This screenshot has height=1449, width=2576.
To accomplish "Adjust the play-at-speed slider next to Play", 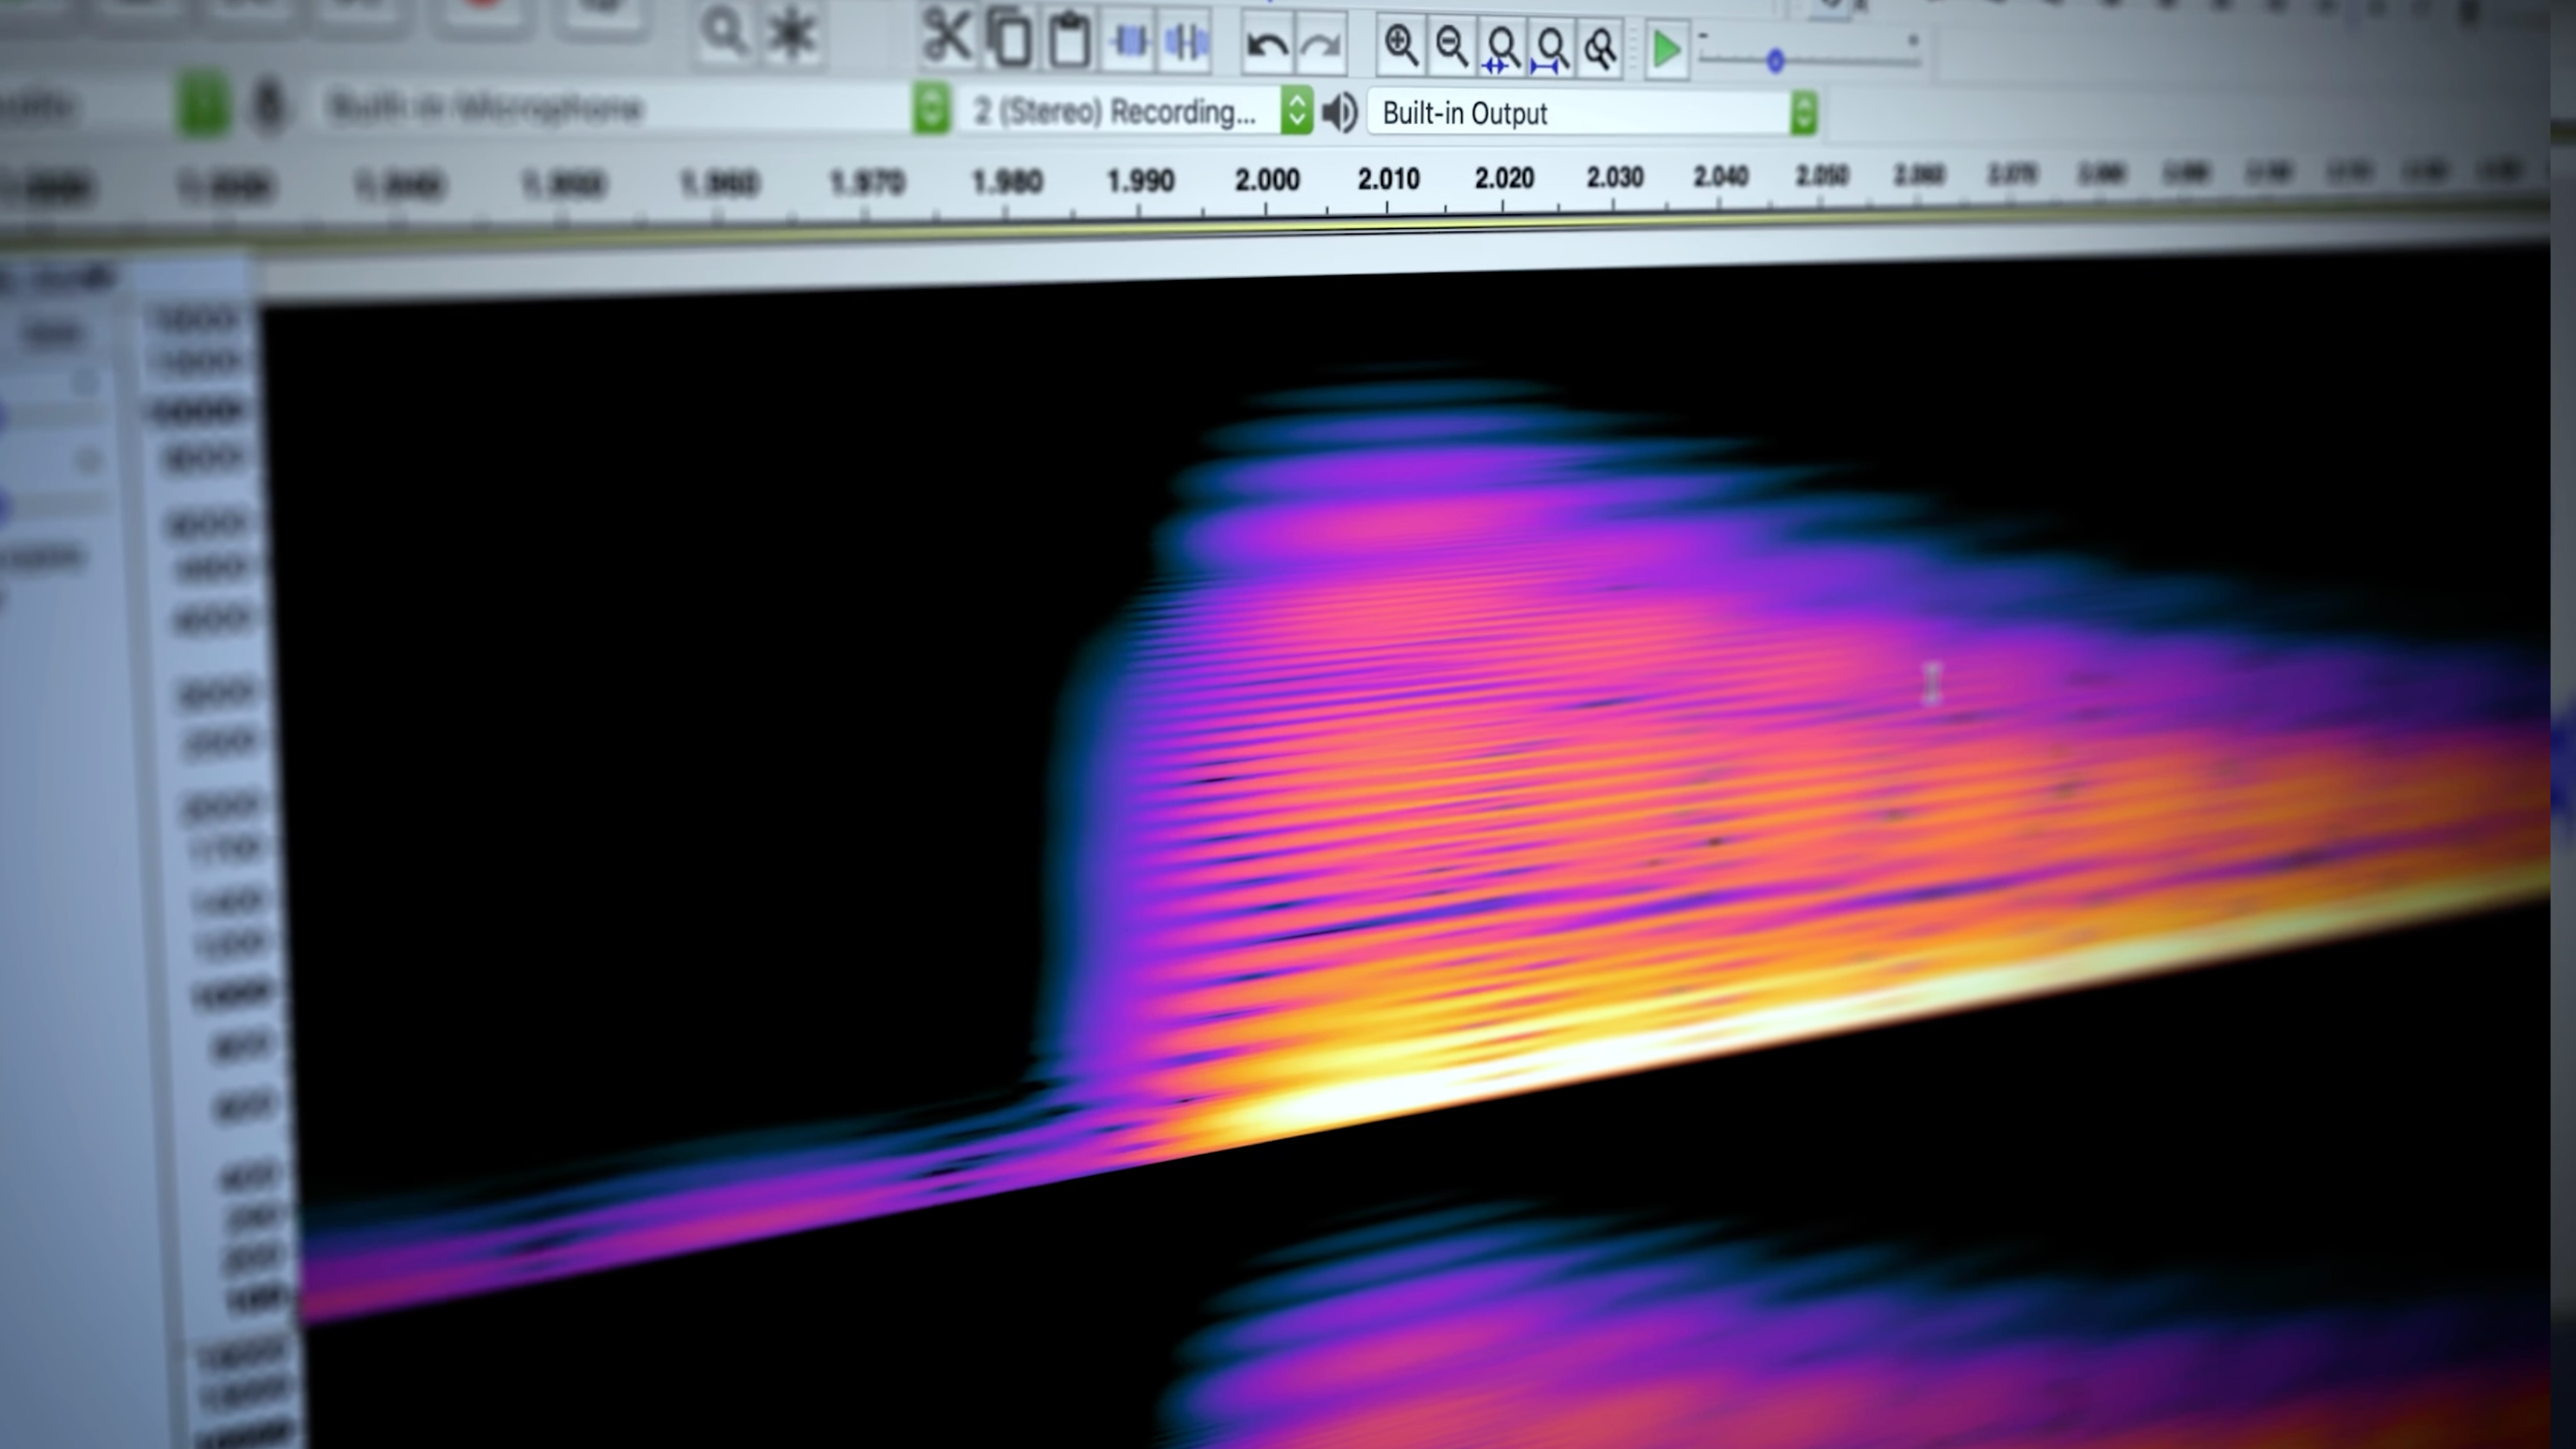I will coord(1775,60).
